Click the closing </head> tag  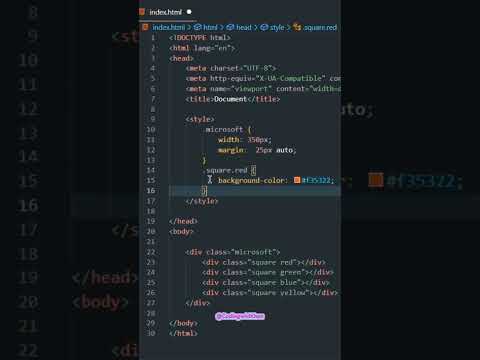(183, 221)
